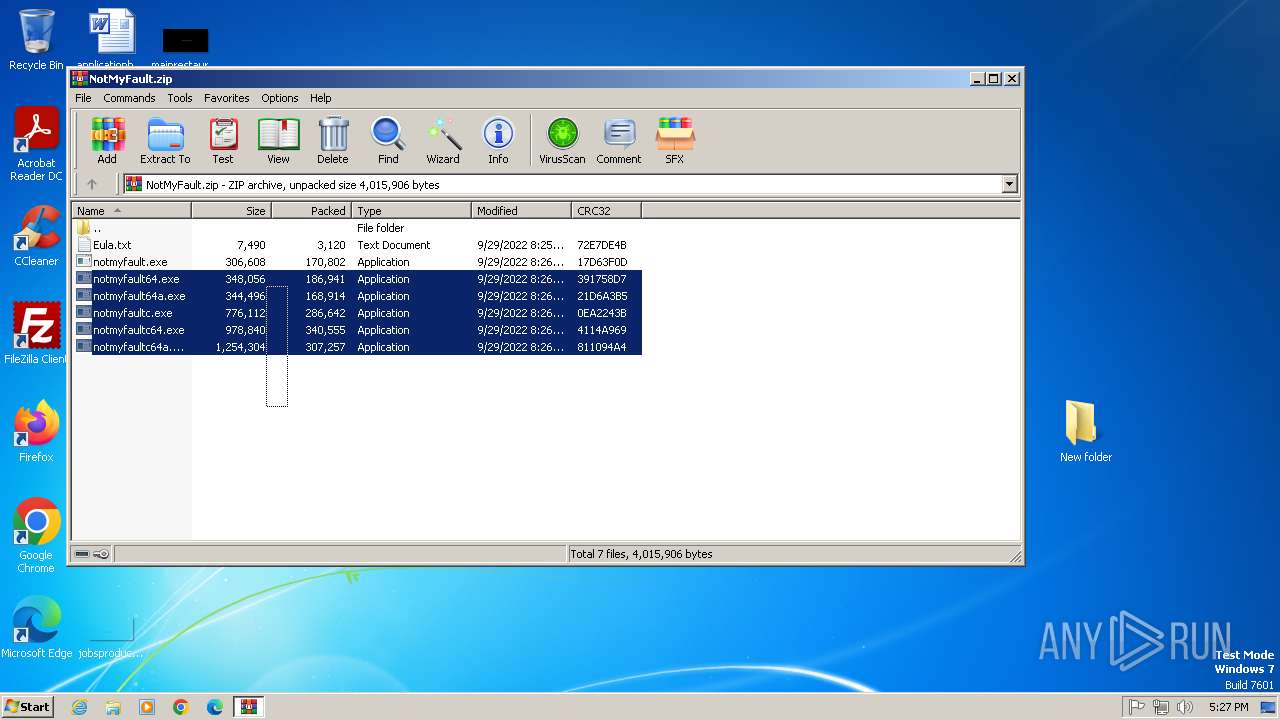
Task: Open the Find magnifier tool
Action: click(388, 141)
